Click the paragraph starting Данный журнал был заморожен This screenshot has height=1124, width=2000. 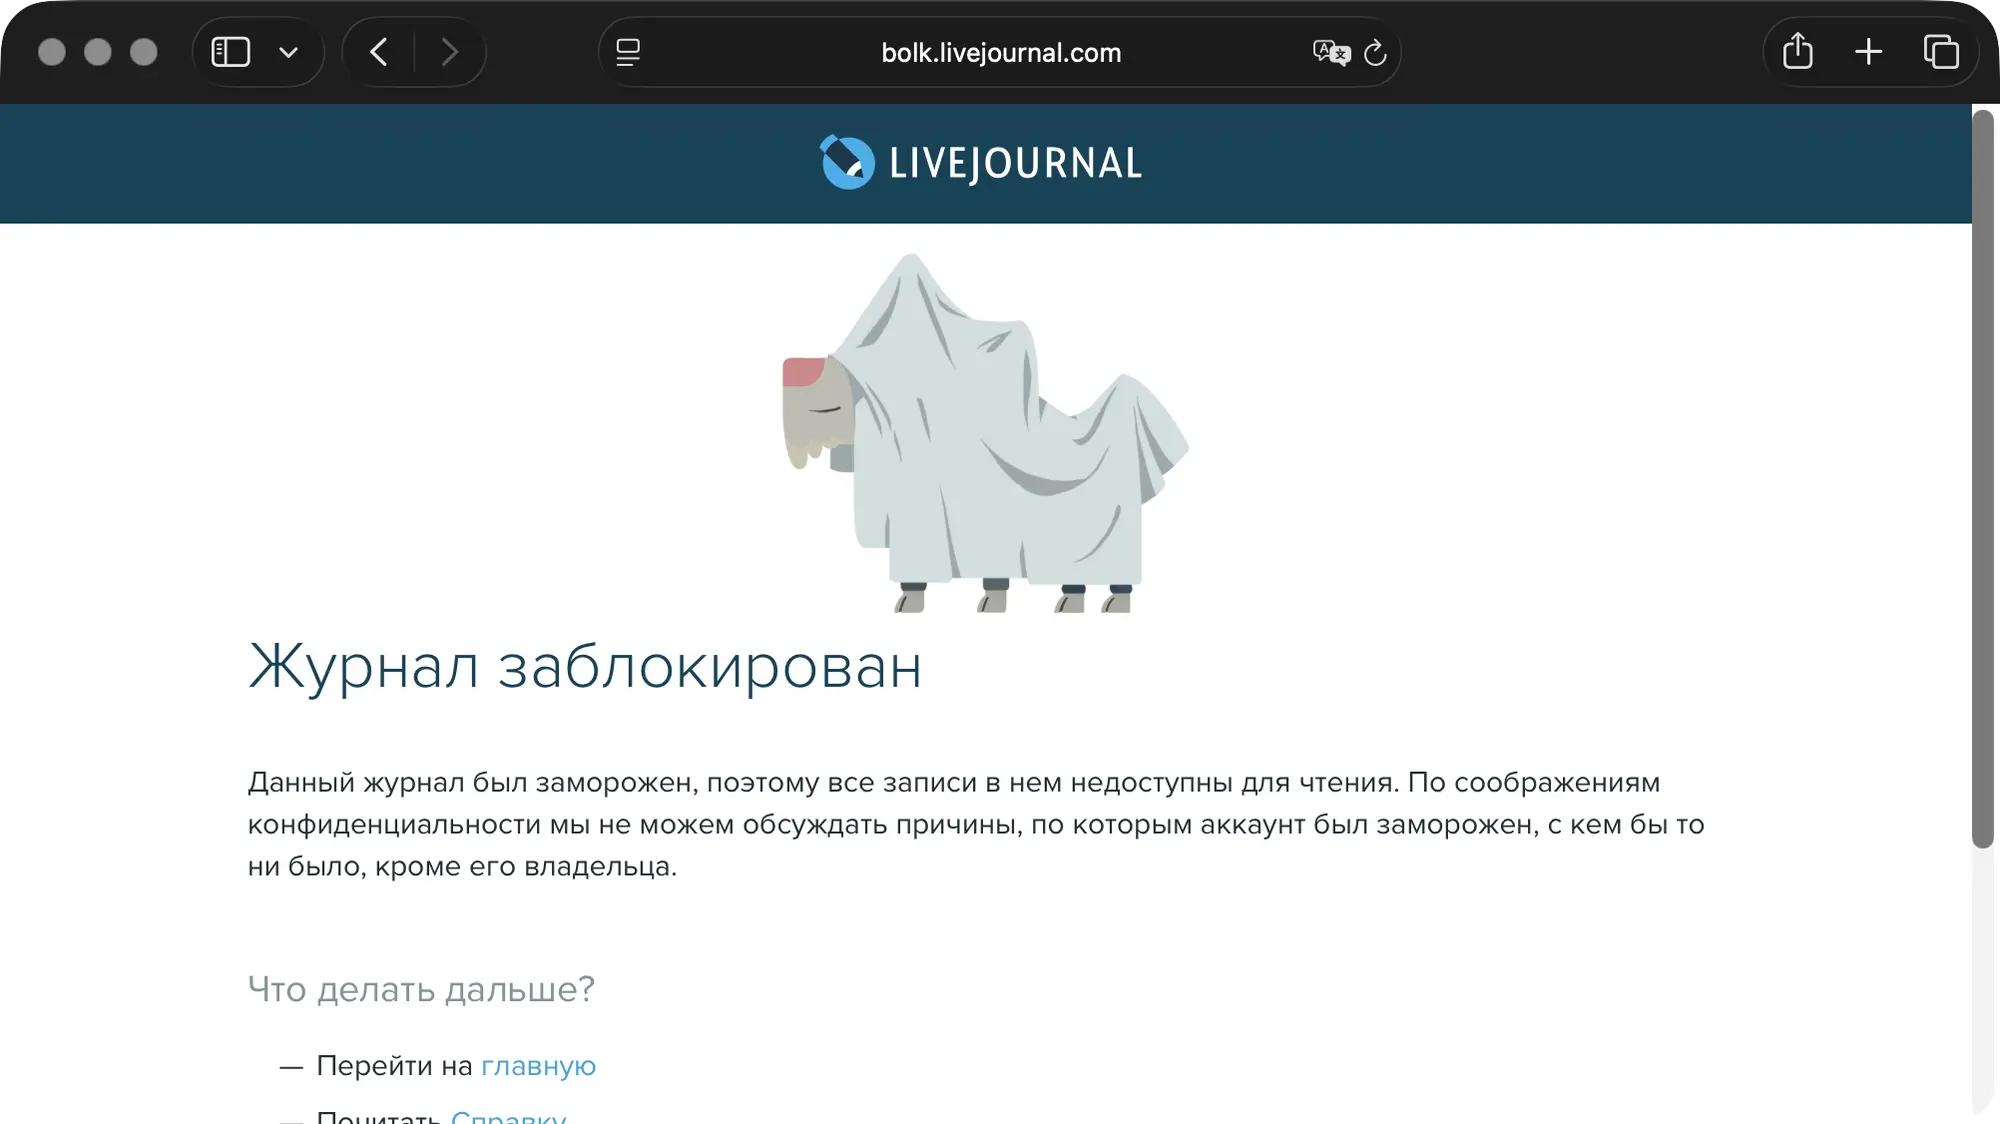(x=976, y=824)
